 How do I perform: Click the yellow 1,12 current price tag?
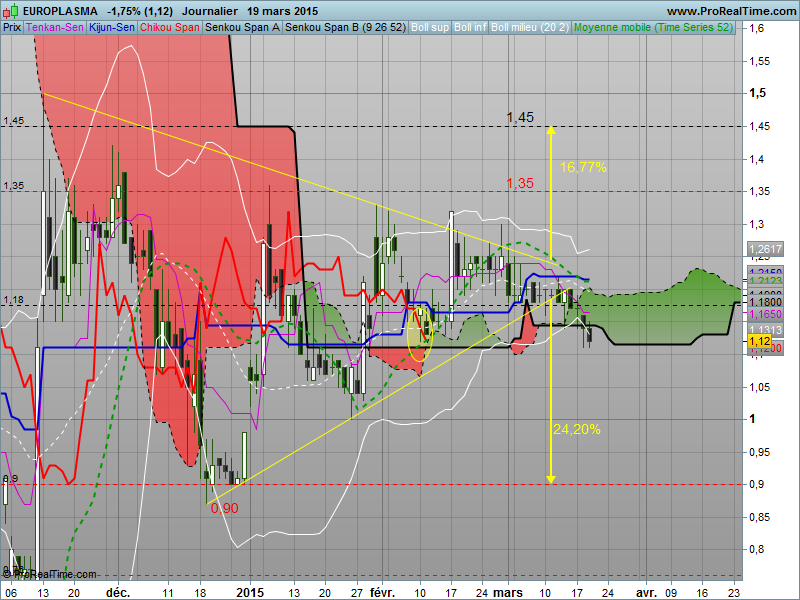(x=758, y=342)
